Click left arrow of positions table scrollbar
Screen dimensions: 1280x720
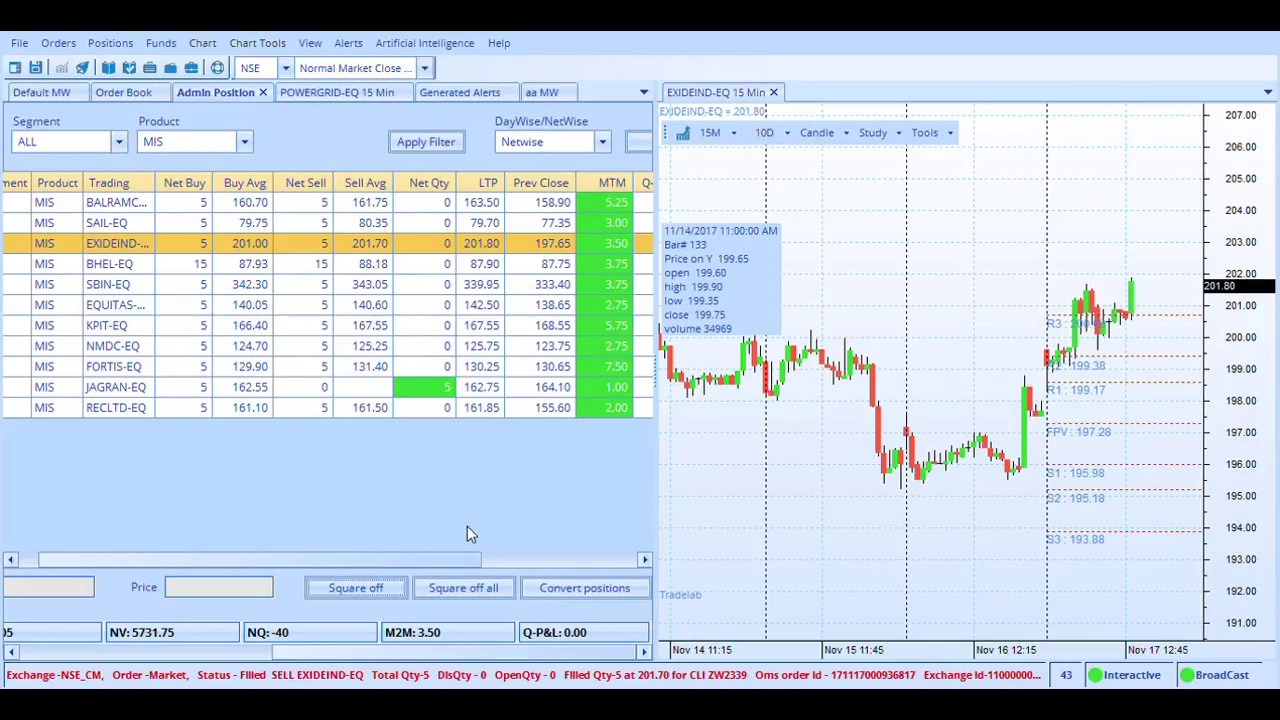[x=9, y=560]
